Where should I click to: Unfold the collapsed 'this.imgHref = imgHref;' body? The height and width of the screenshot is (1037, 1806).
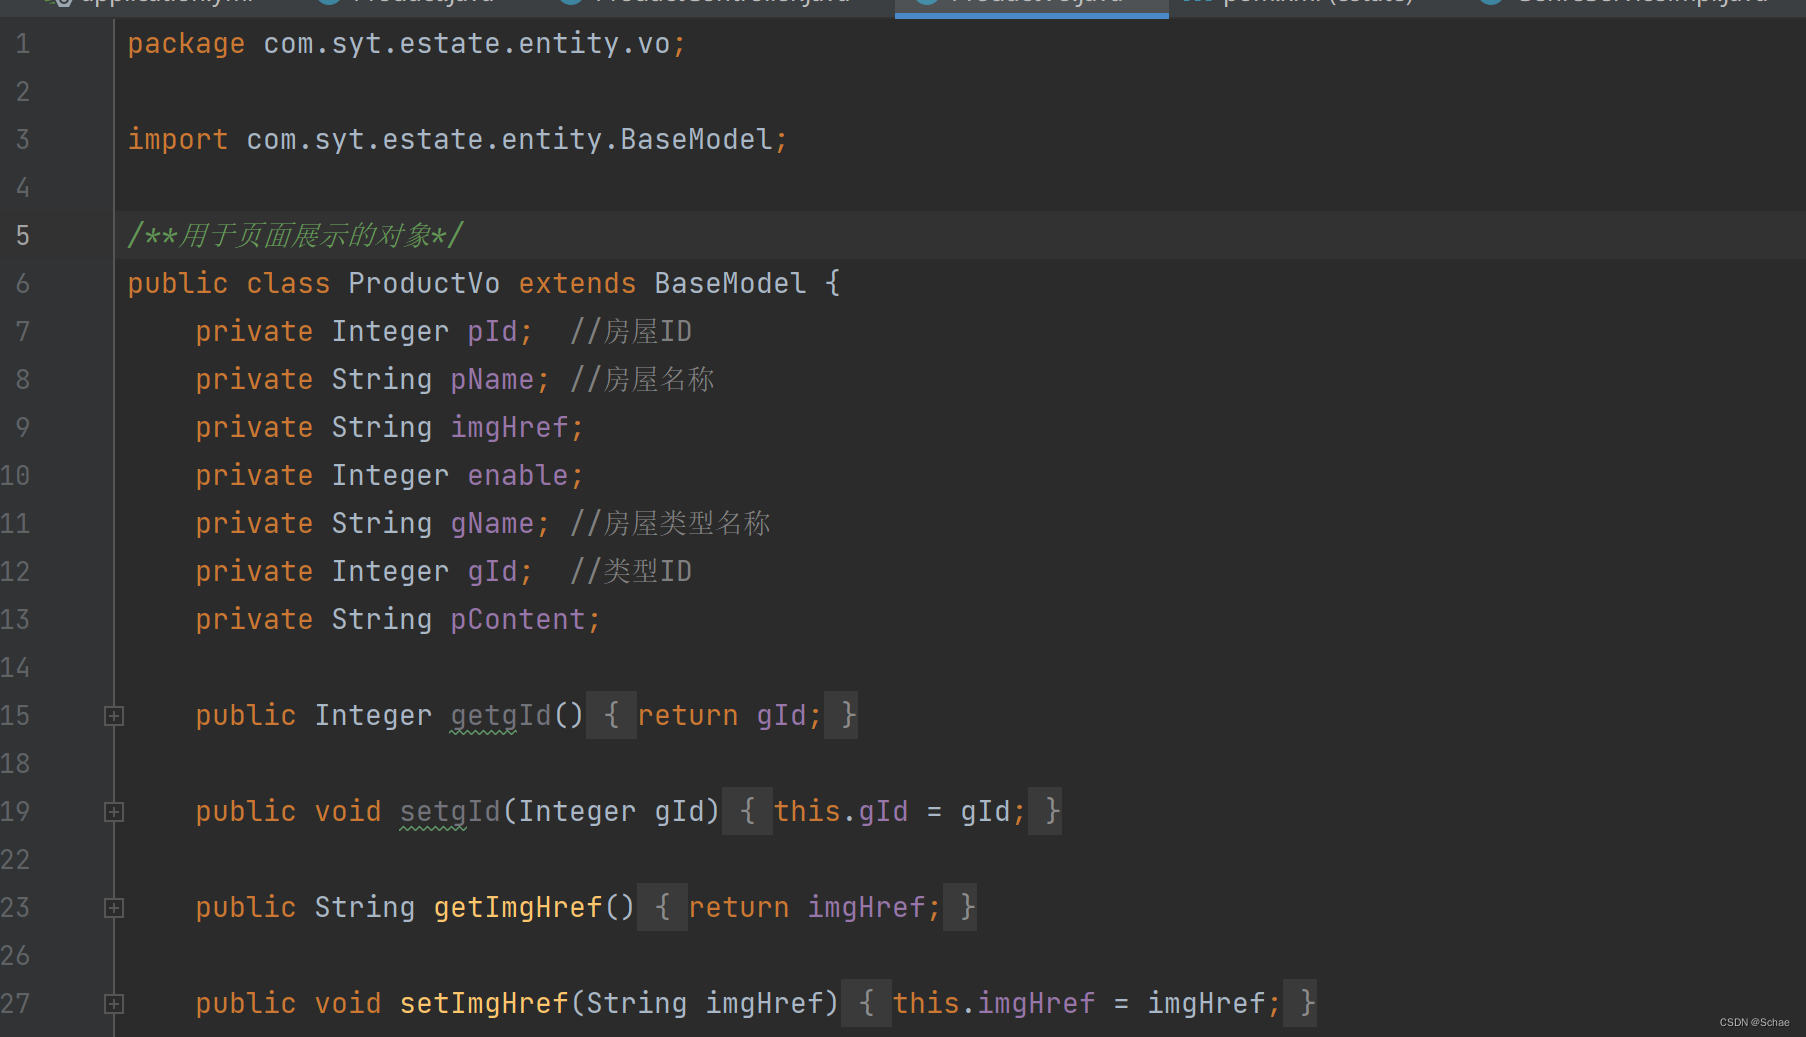pos(1079,1003)
